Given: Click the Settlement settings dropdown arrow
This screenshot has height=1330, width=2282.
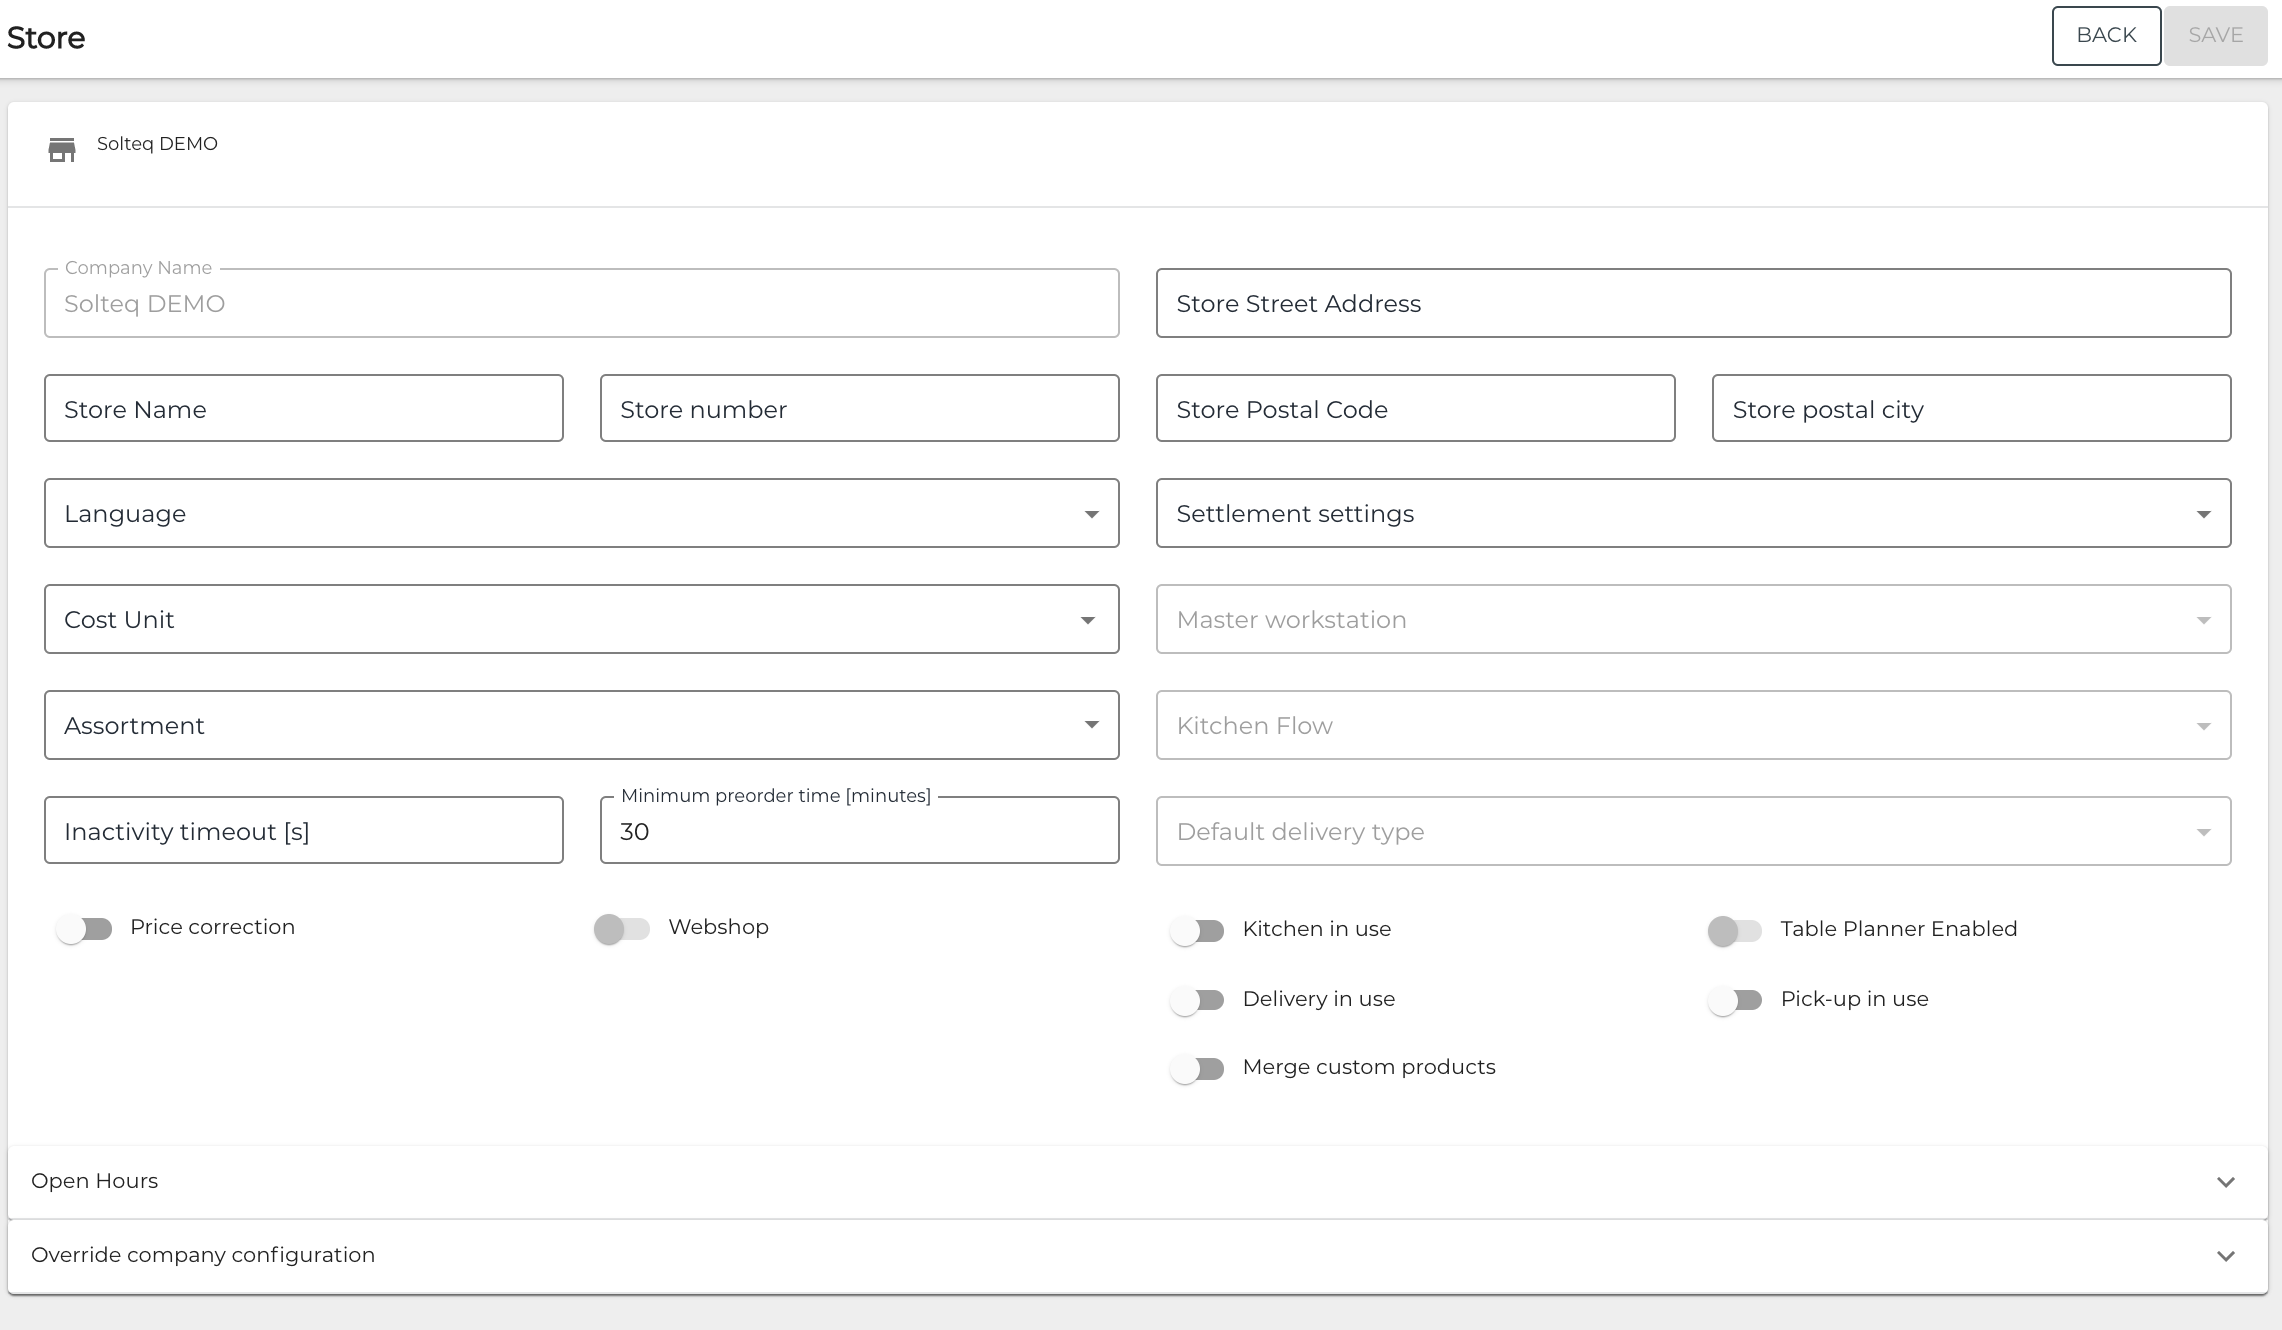Looking at the screenshot, I should pyautogui.click(x=2203, y=514).
